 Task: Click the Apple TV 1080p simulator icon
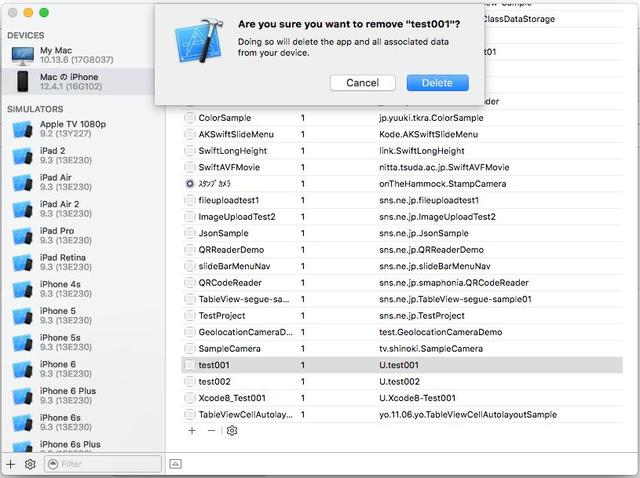(22, 129)
